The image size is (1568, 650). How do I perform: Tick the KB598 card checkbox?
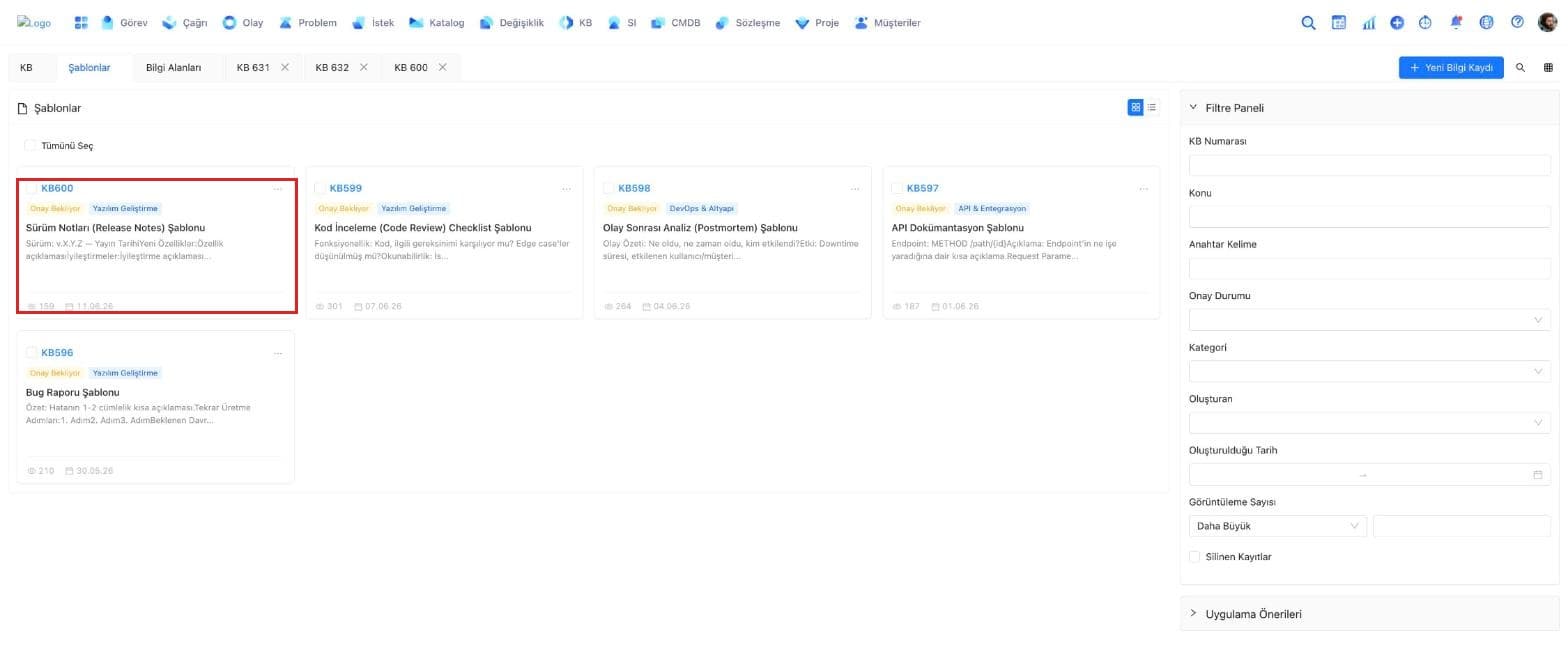[609, 188]
